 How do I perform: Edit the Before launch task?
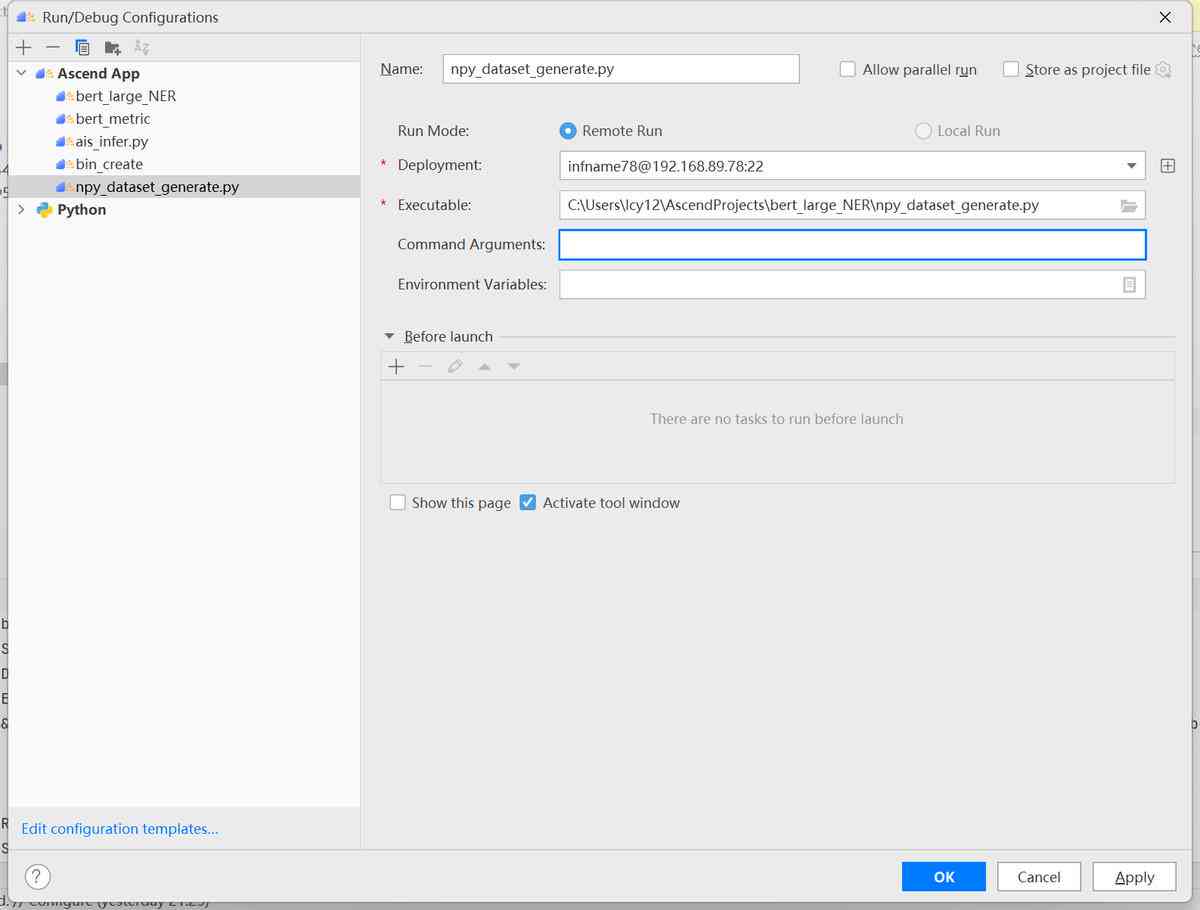455,367
